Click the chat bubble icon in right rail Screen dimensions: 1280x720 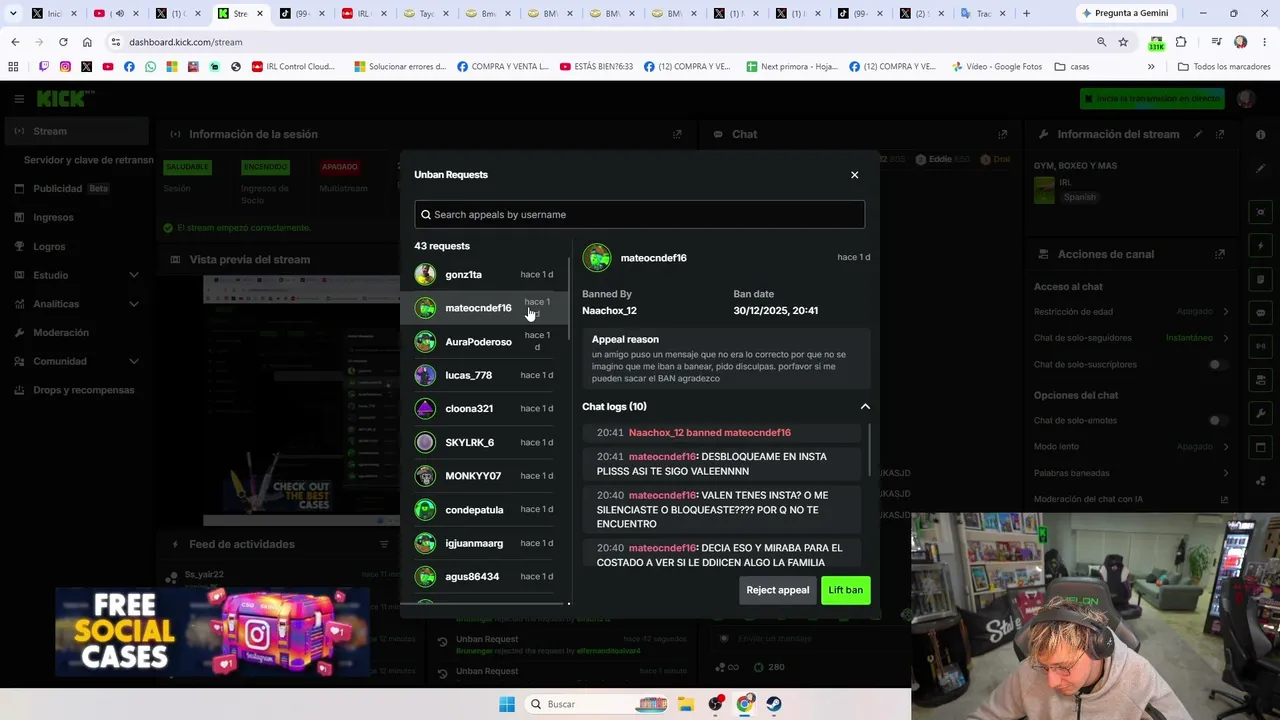coord(1260,313)
